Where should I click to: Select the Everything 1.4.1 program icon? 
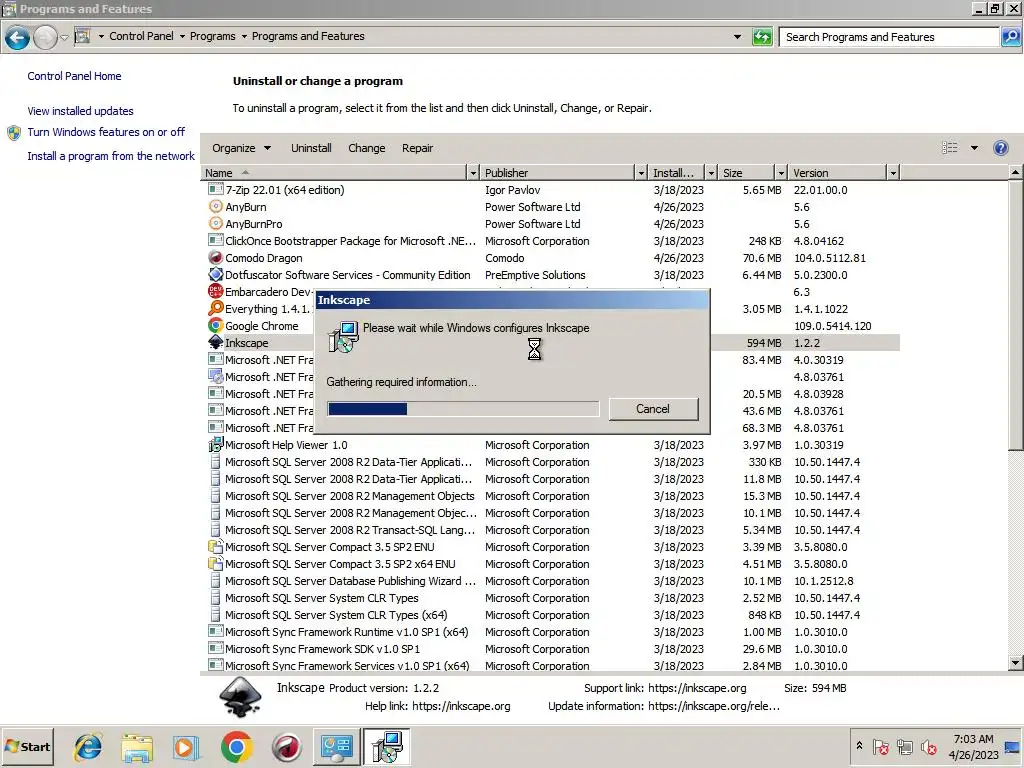(216, 308)
